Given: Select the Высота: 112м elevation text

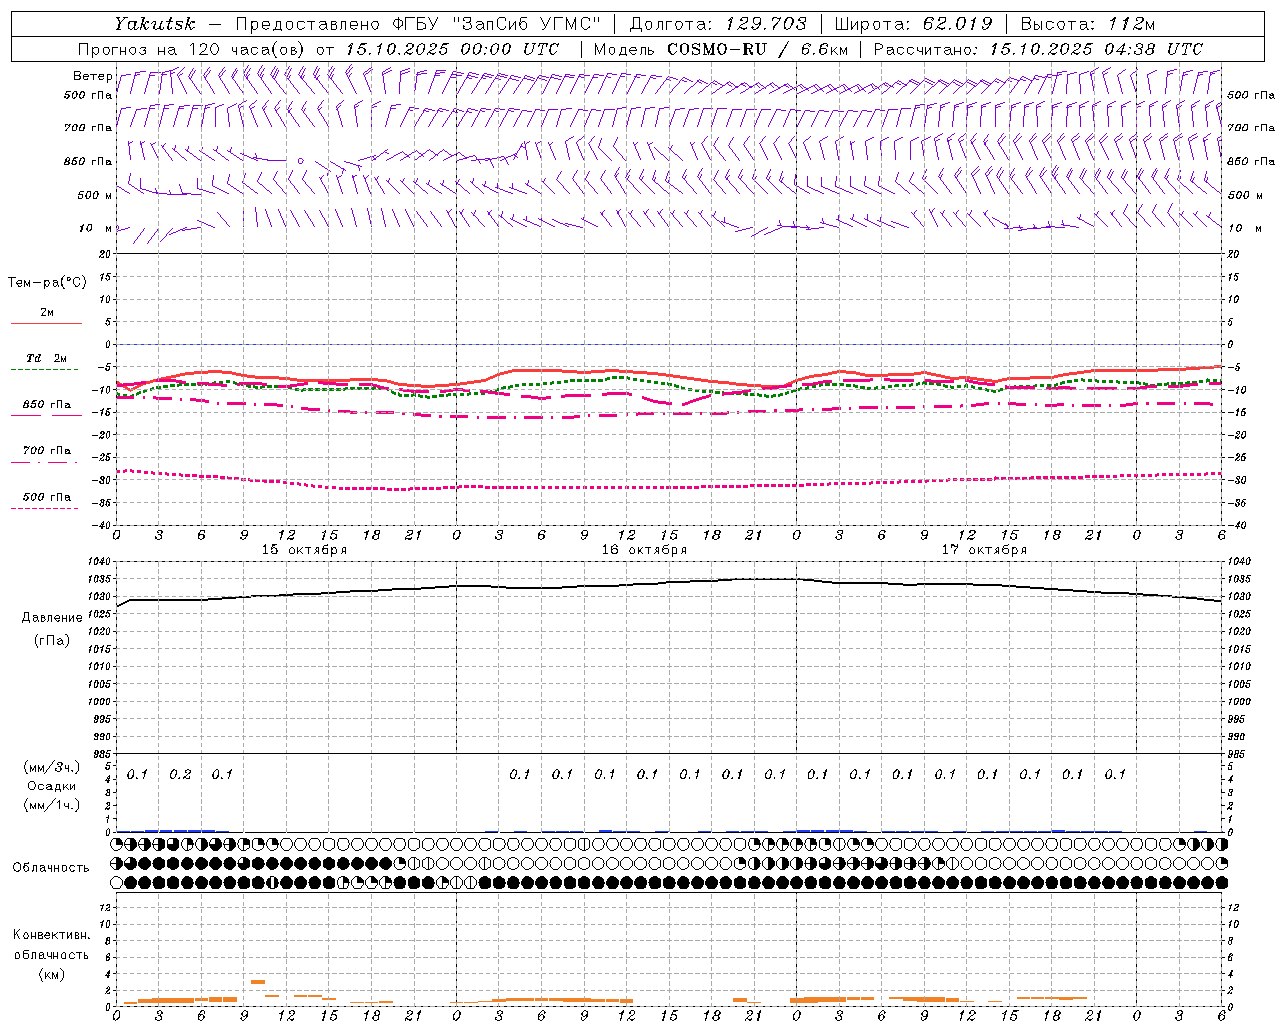Looking at the screenshot, I should point(1088,24).
